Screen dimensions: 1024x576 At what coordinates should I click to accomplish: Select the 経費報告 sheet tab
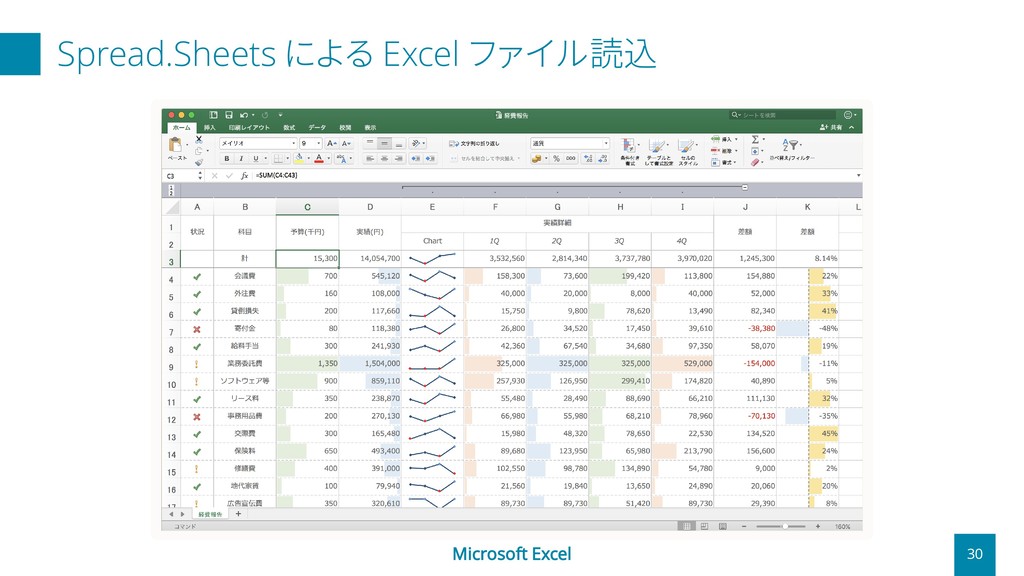pos(210,515)
